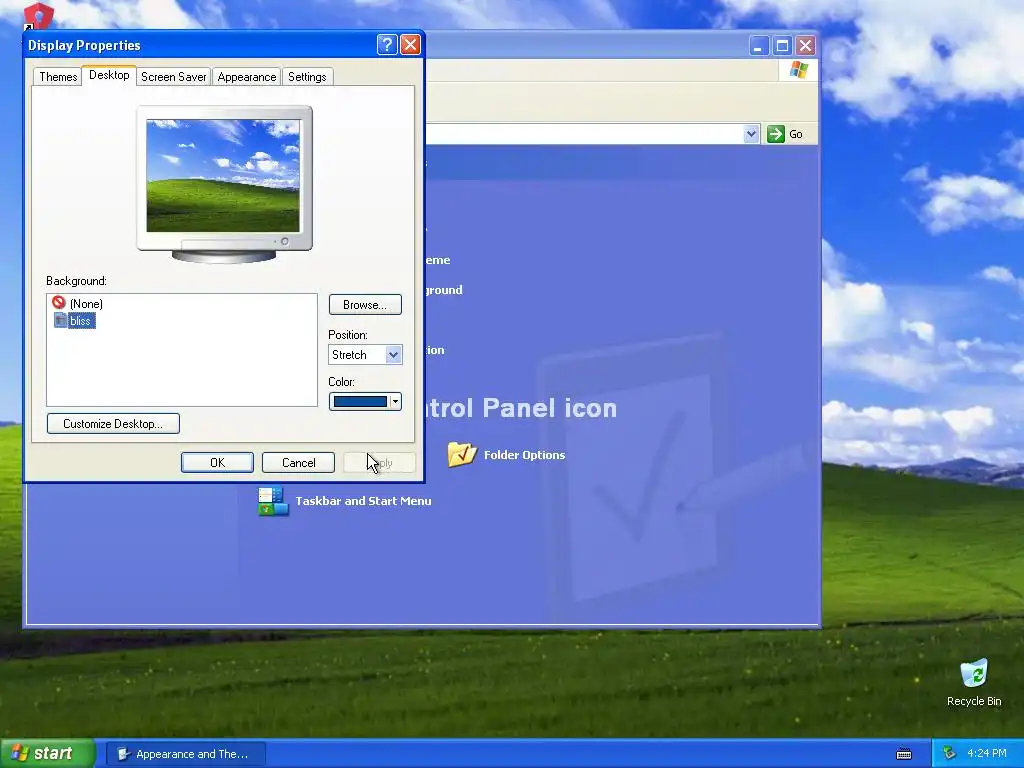Open Folder Options in Control Panel window
Image resolution: width=1024 pixels, height=768 pixels.
[524, 455]
